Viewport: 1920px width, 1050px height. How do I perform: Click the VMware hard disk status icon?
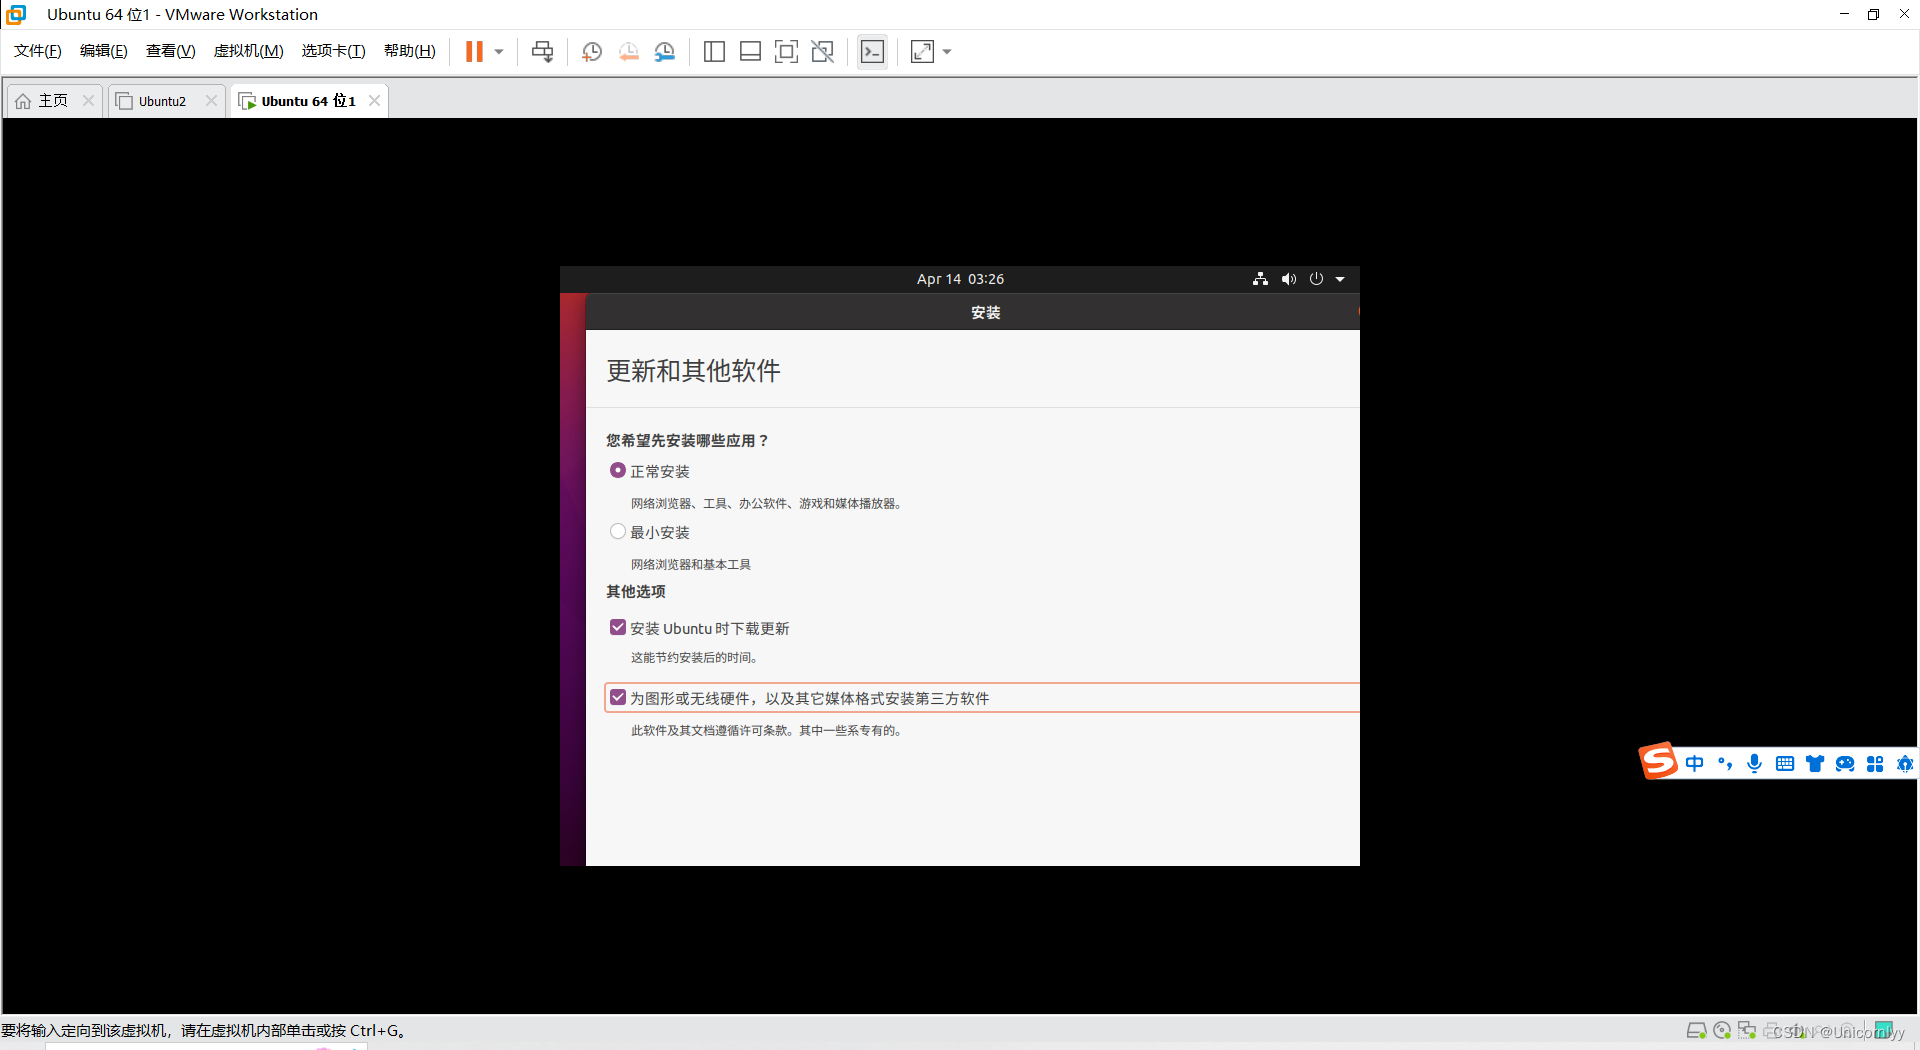[x=1696, y=1031]
